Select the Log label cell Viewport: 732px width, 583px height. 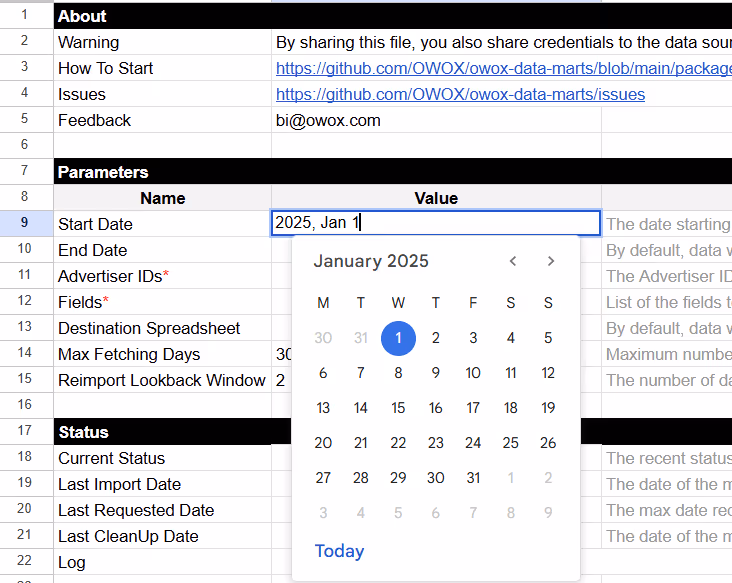click(x=162, y=562)
